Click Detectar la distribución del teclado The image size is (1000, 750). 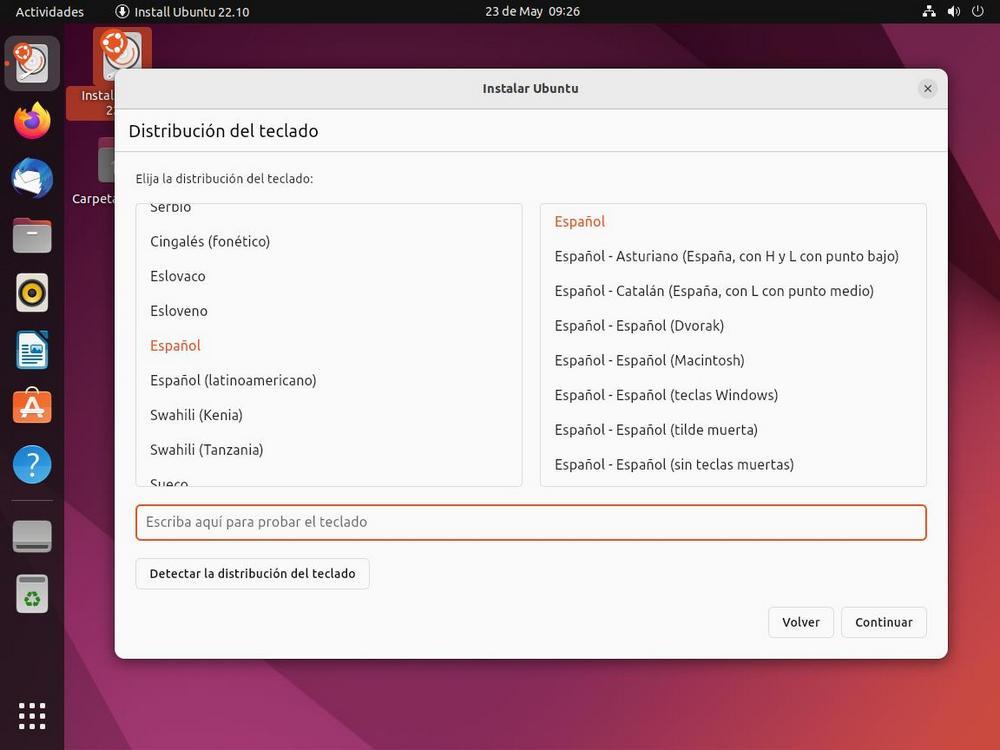coord(253,573)
